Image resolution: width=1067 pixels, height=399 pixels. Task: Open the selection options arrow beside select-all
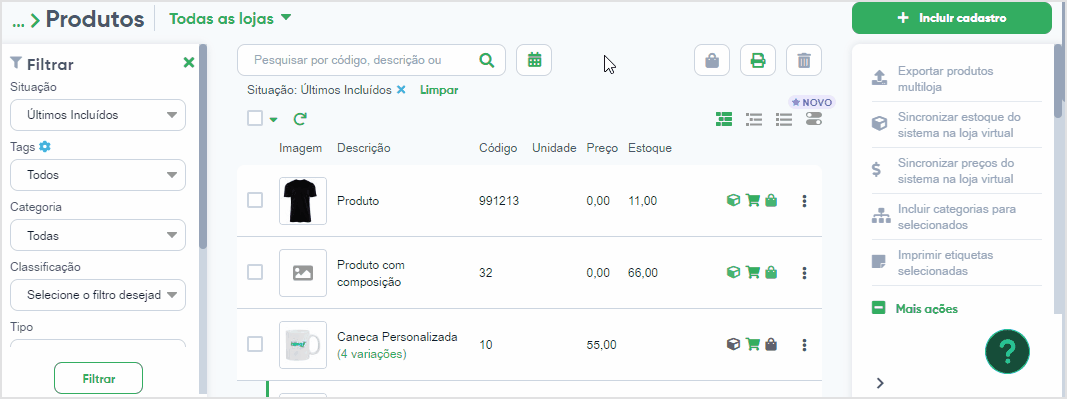click(274, 120)
